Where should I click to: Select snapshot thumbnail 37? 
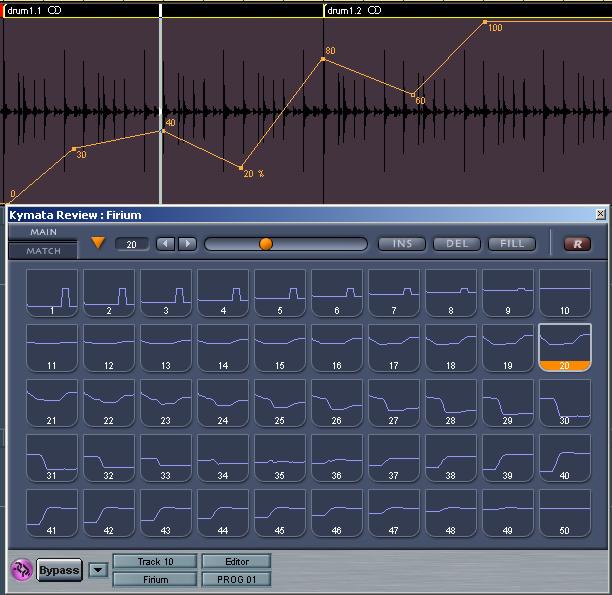(394, 458)
